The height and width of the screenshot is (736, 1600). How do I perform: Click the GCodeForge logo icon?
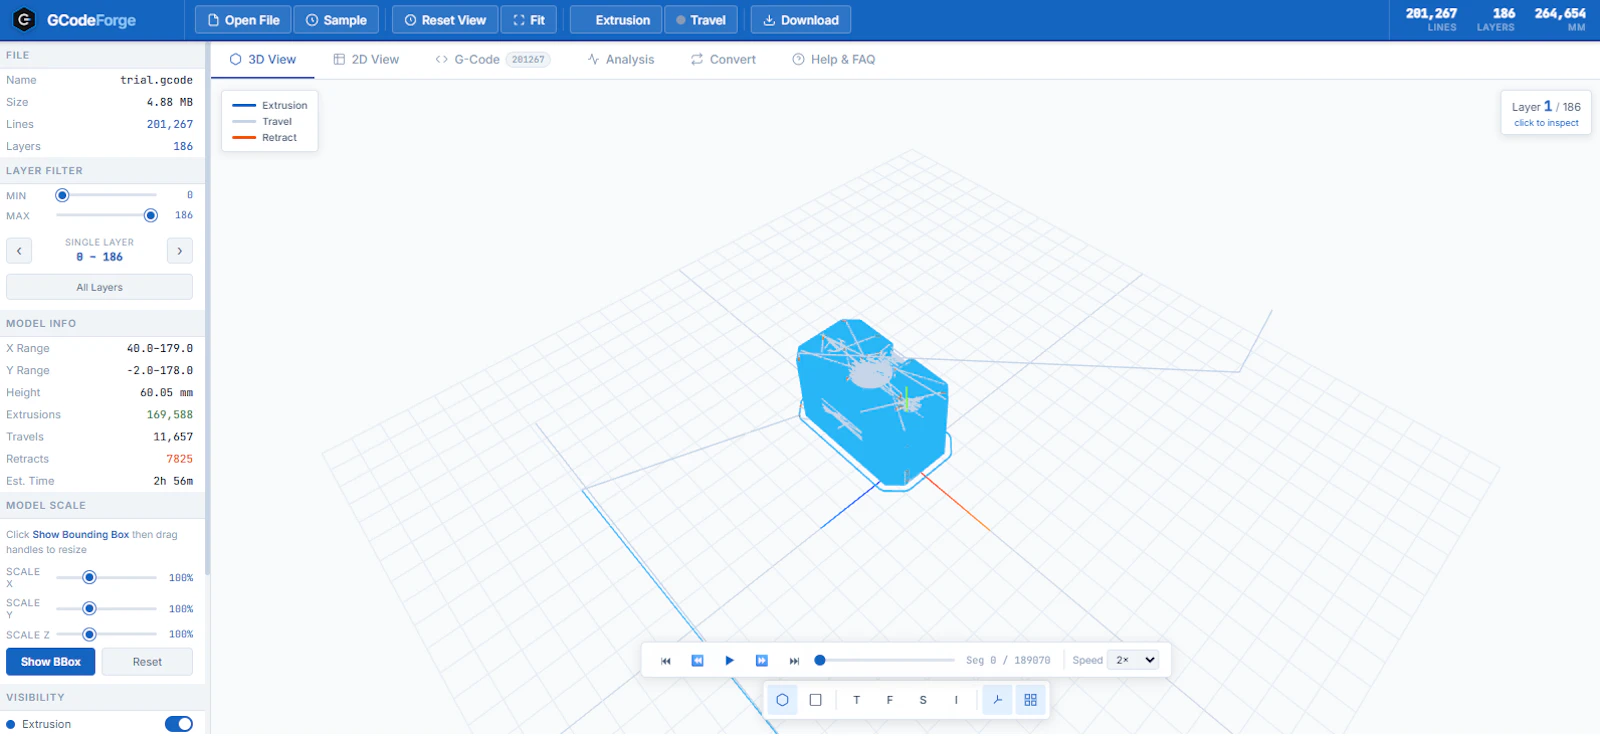tap(24, 19)
